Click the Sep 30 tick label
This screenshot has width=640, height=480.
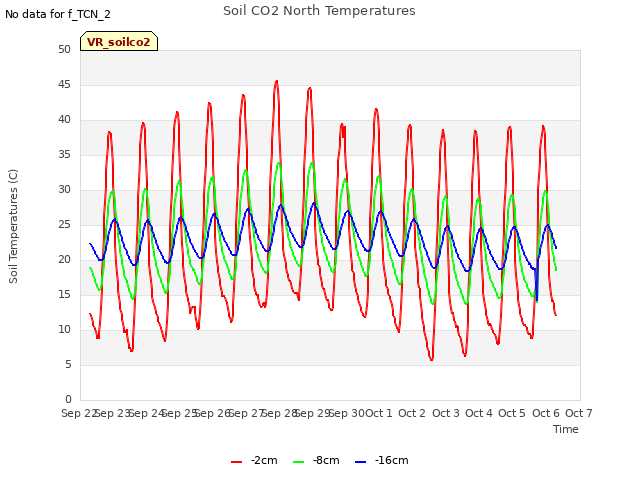click(347, 413)
